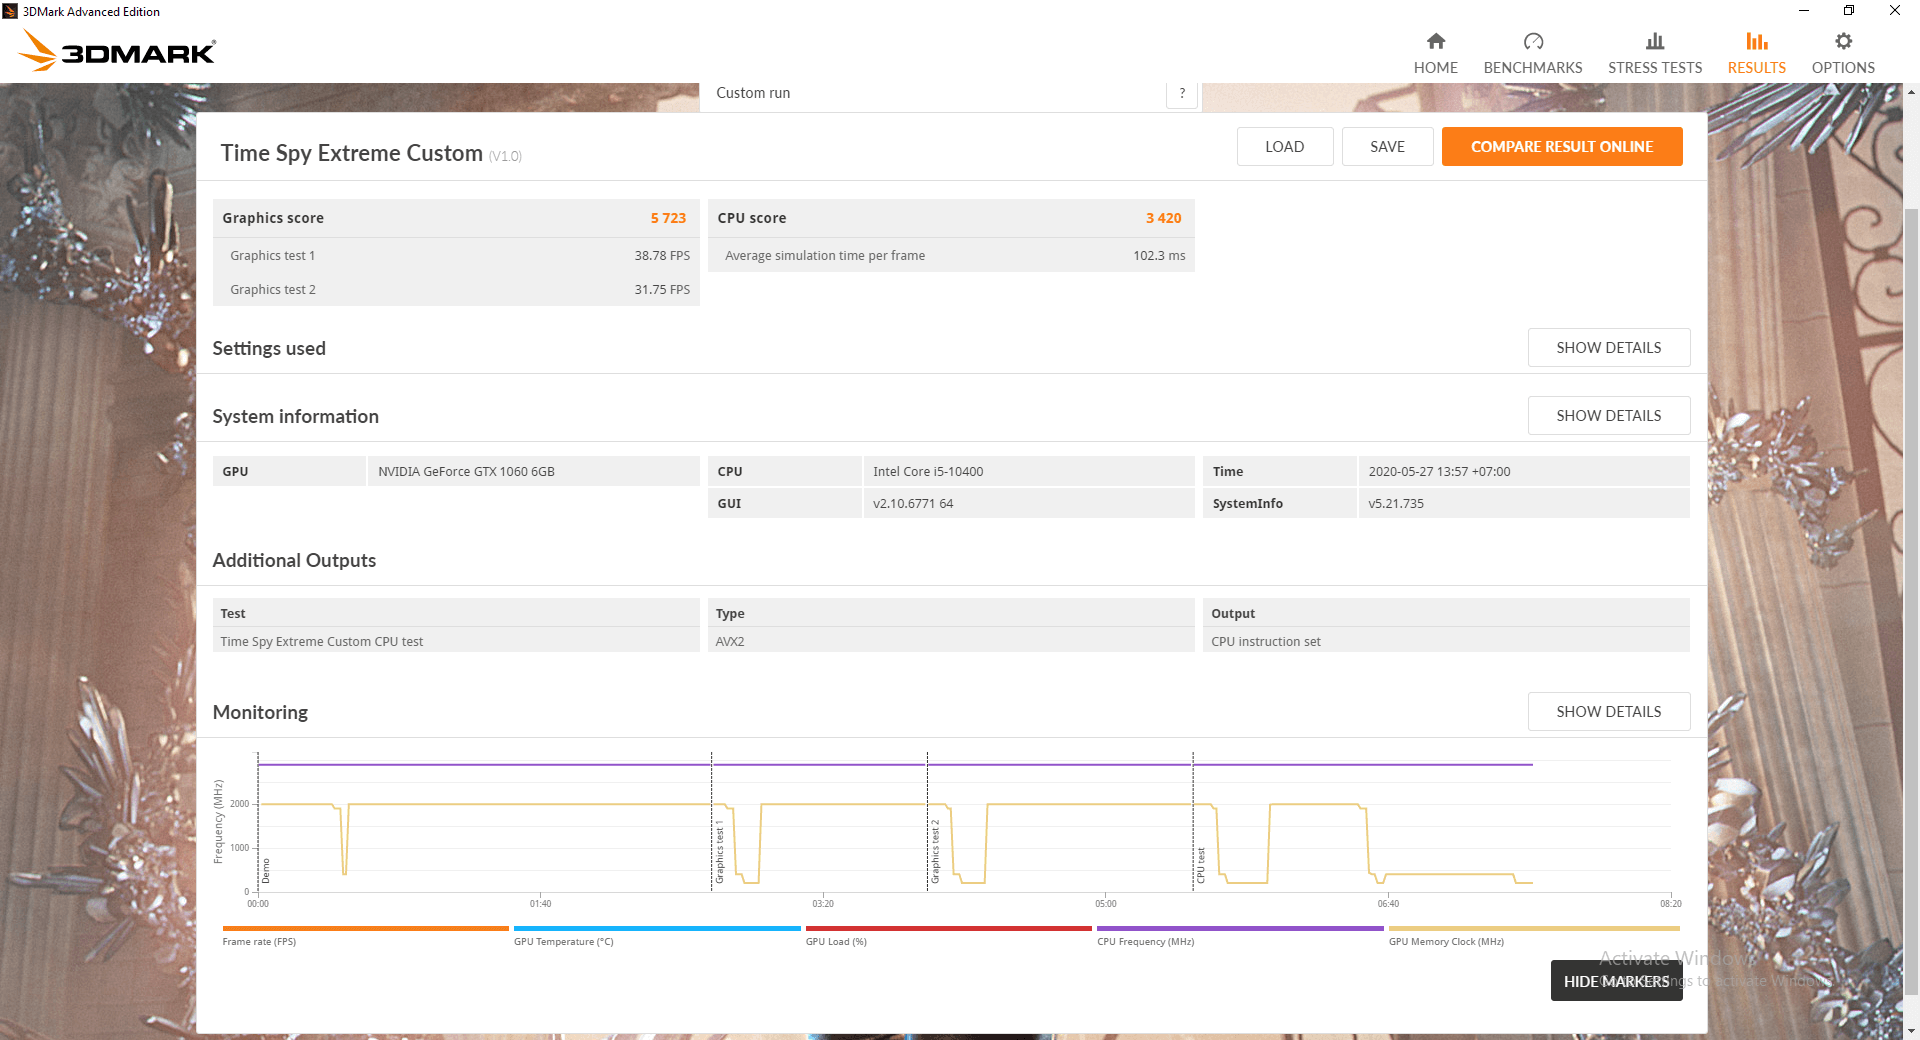
Task: Click Graphics test 1 FPS value
Action: point(662,256)
